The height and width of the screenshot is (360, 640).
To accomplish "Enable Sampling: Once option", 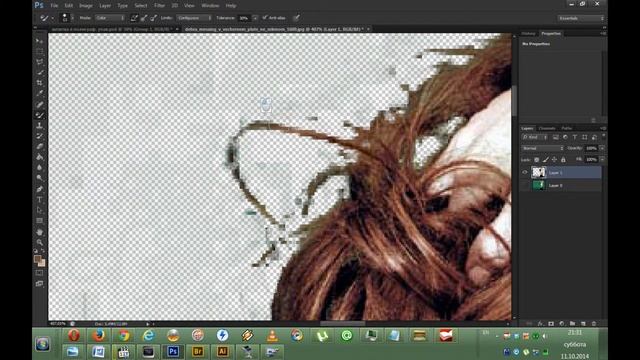I will 144,18.
